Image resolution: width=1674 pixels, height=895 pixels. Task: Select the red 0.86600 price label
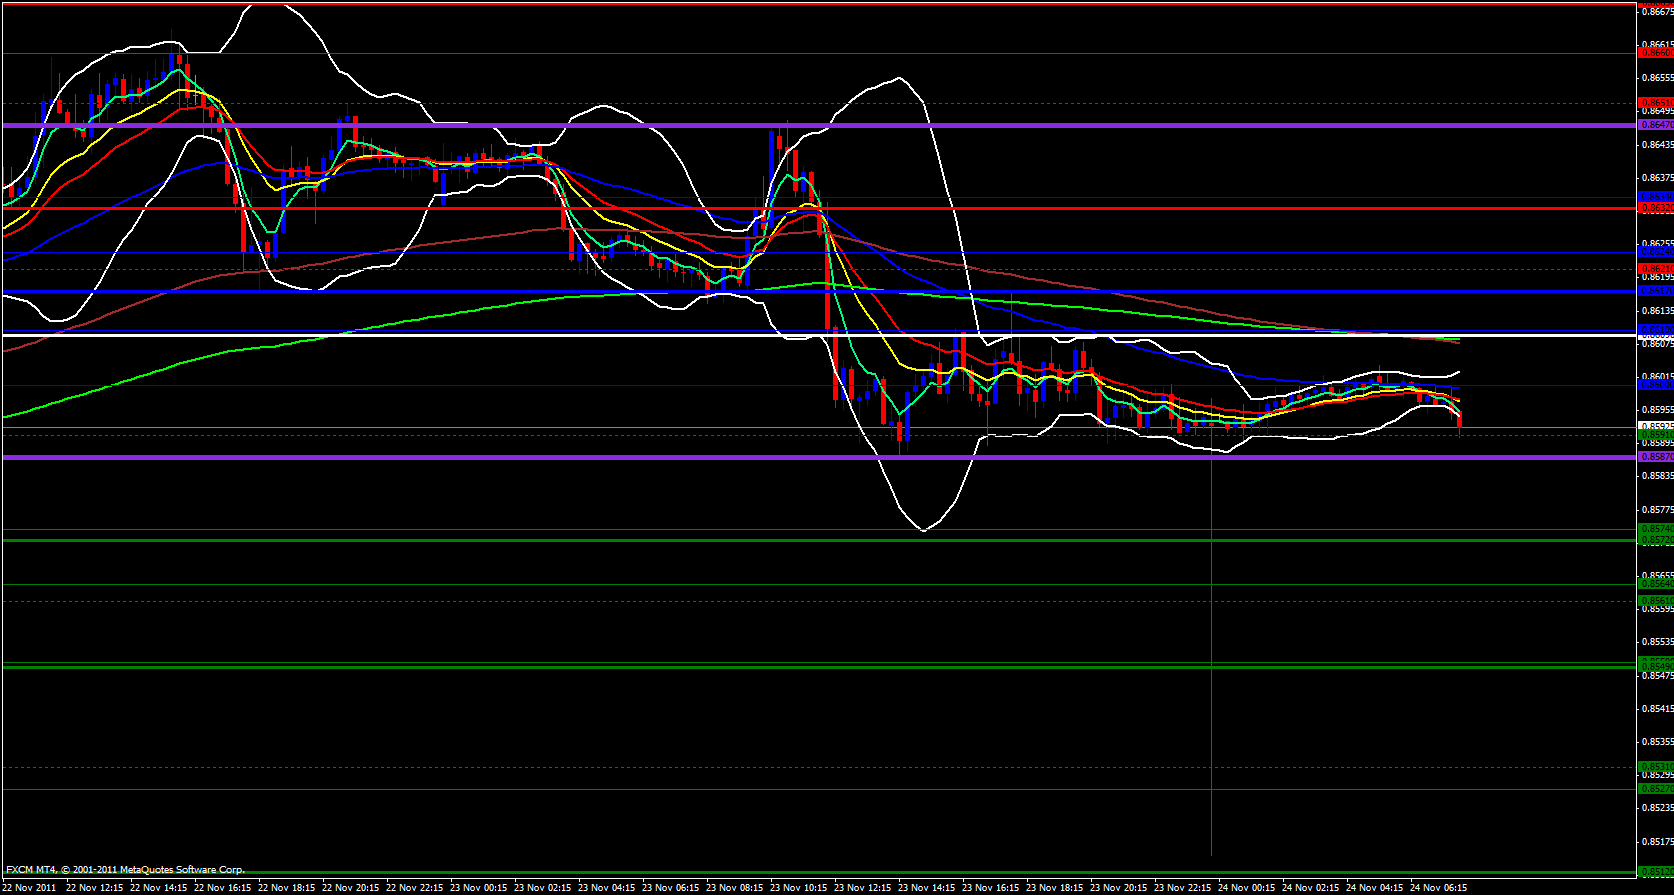coord(1655,53)
